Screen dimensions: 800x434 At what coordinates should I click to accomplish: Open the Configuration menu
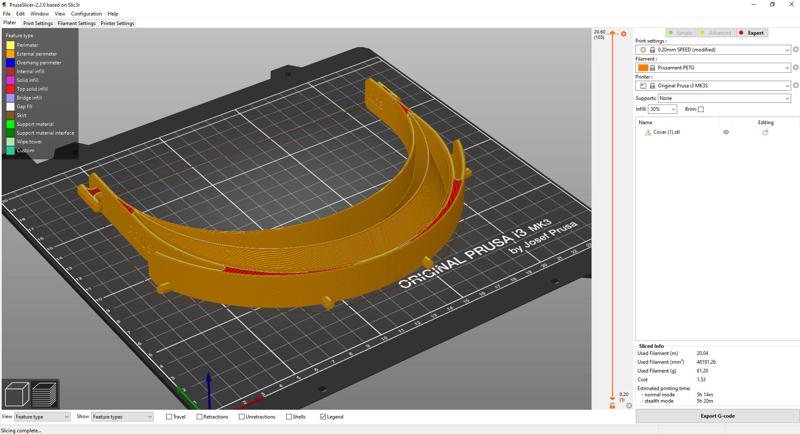86,14
